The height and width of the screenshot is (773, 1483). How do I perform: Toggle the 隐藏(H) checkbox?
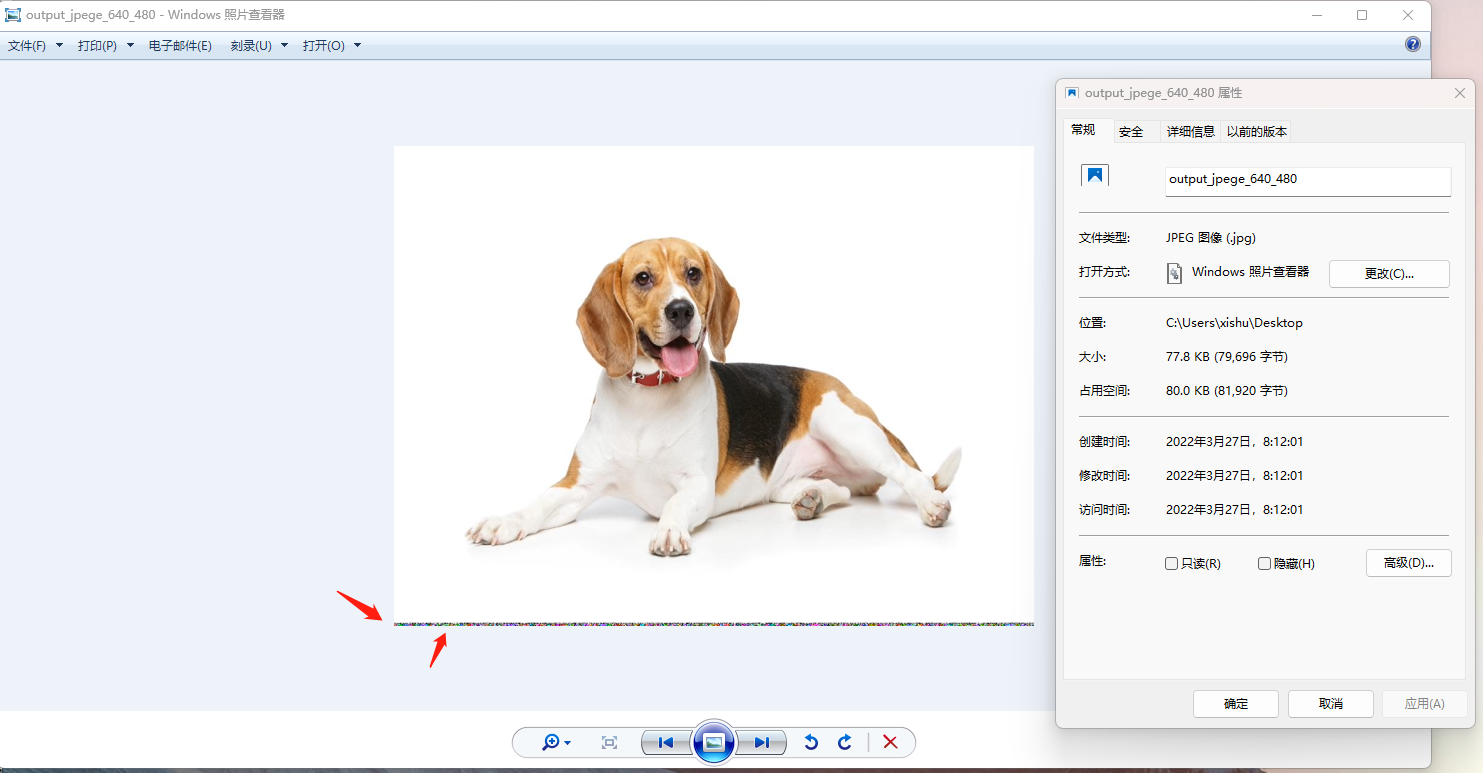tap(1264, 564)
